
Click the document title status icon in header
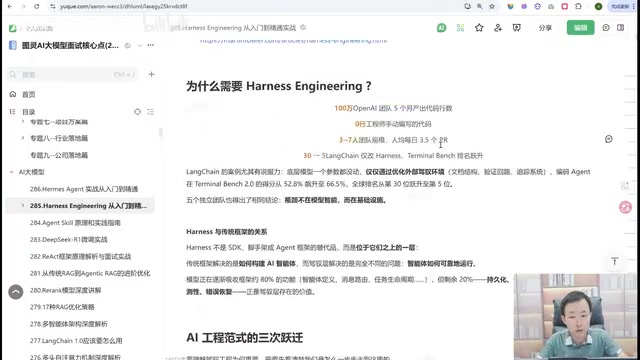[x=303, y=27]
